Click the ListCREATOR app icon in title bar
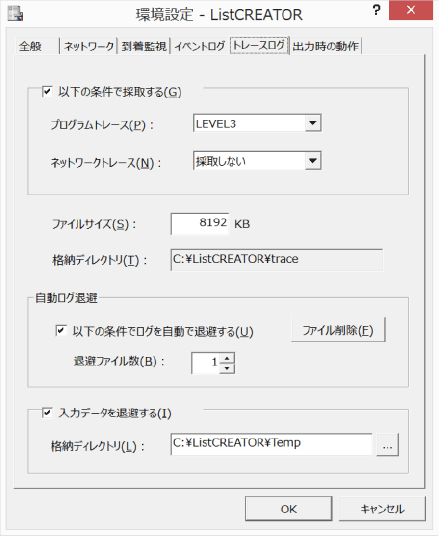Screen dimensions: 439x536 pyautogui.click(x=15, y=14)
